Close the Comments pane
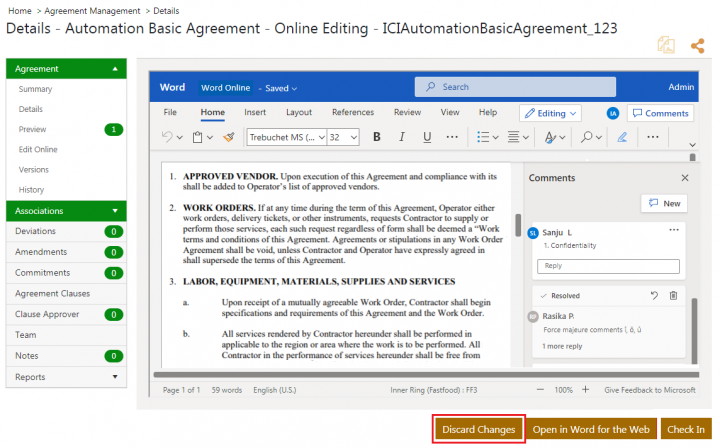The image size is (720, 448). point(685,178)
